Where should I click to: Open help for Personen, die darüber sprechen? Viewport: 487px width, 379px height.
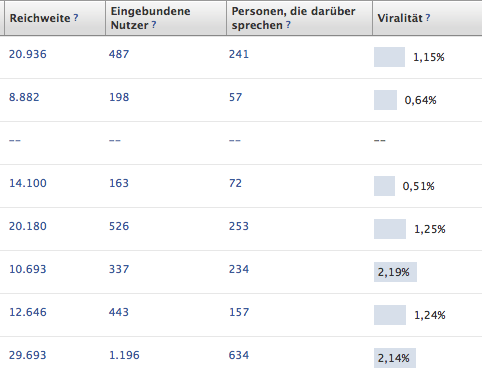(288, 25)
